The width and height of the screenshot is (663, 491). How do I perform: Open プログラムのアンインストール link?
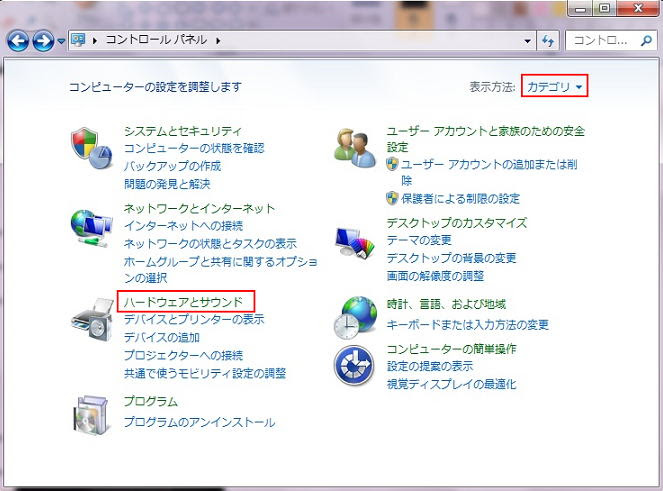pyautogui.click(x=200, y=422)
